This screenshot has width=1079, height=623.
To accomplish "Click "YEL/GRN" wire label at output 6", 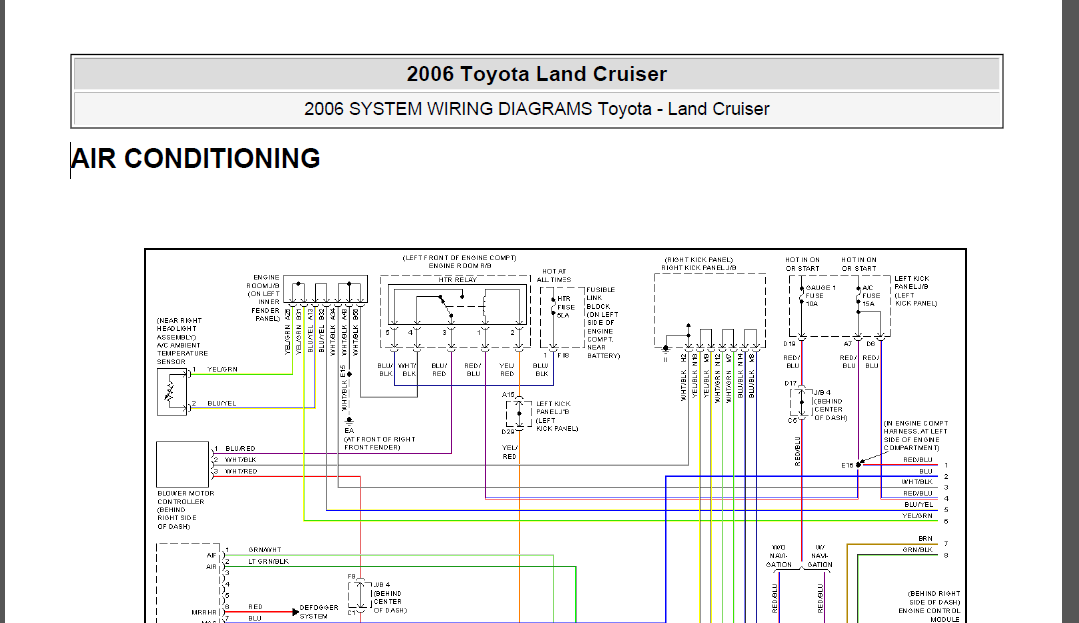I will 918,516.
